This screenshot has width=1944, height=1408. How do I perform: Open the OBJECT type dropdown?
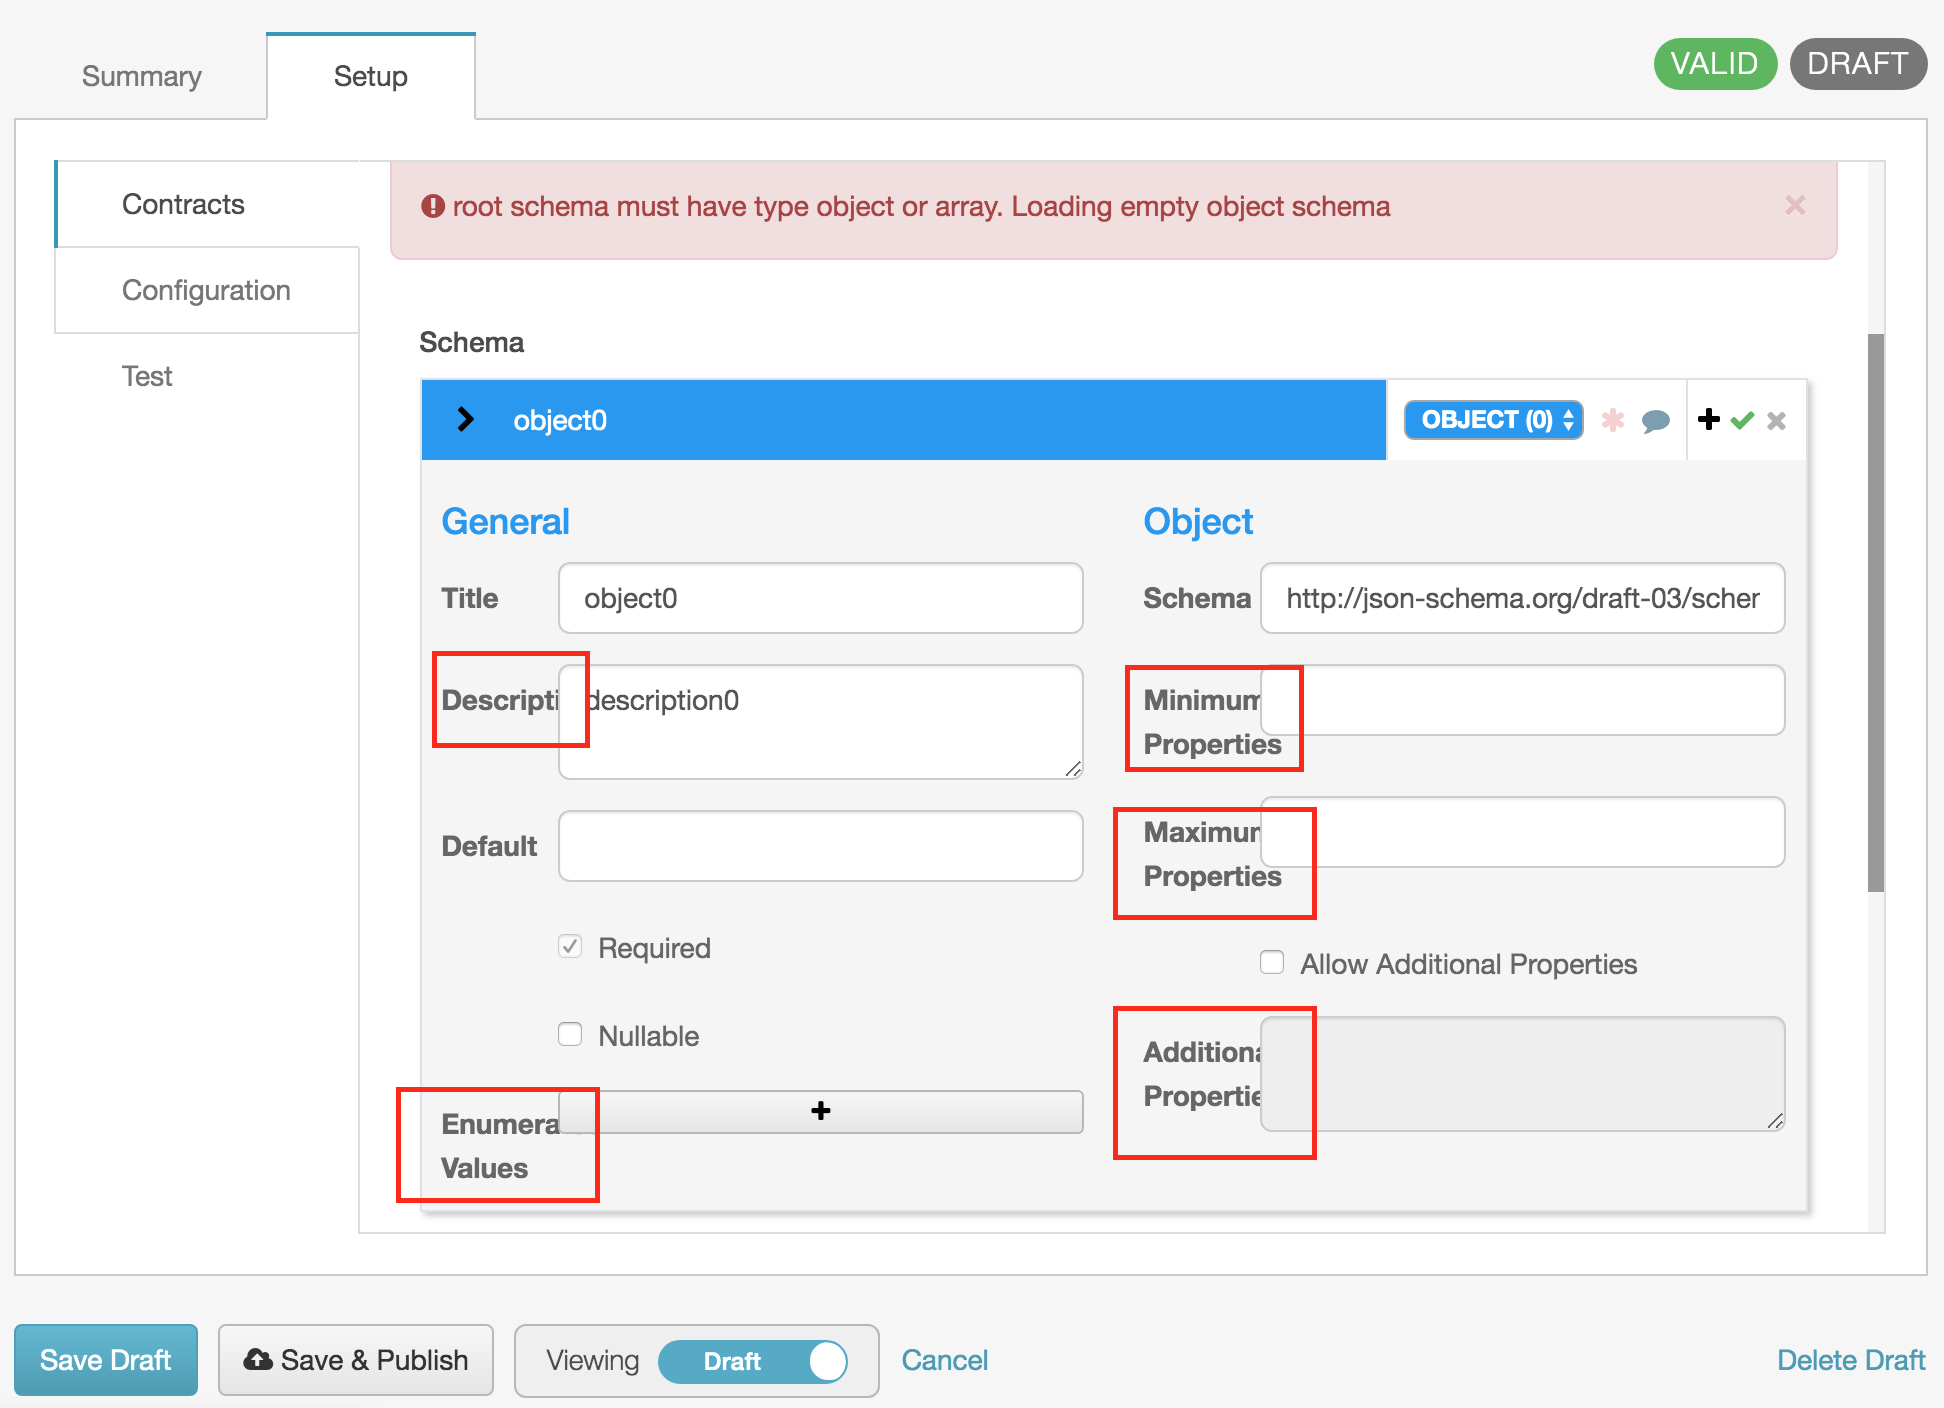pos(1493,420)
